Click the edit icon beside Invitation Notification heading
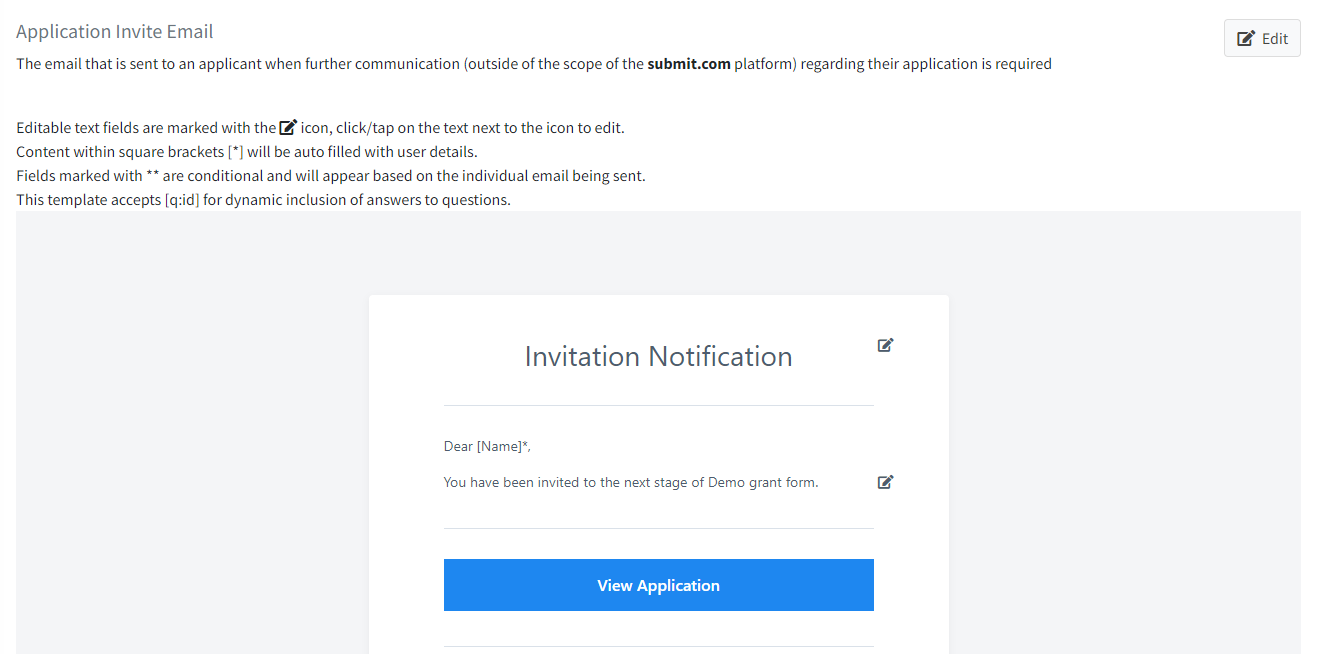Viewport: 1317px width, 654px height. [885, 345]
